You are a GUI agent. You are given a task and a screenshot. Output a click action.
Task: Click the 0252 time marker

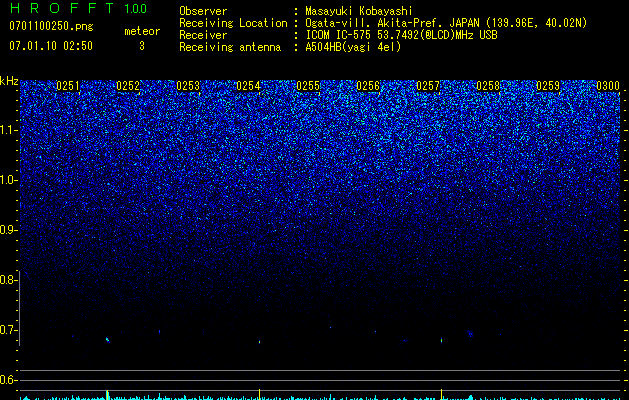tap(128, 86)
